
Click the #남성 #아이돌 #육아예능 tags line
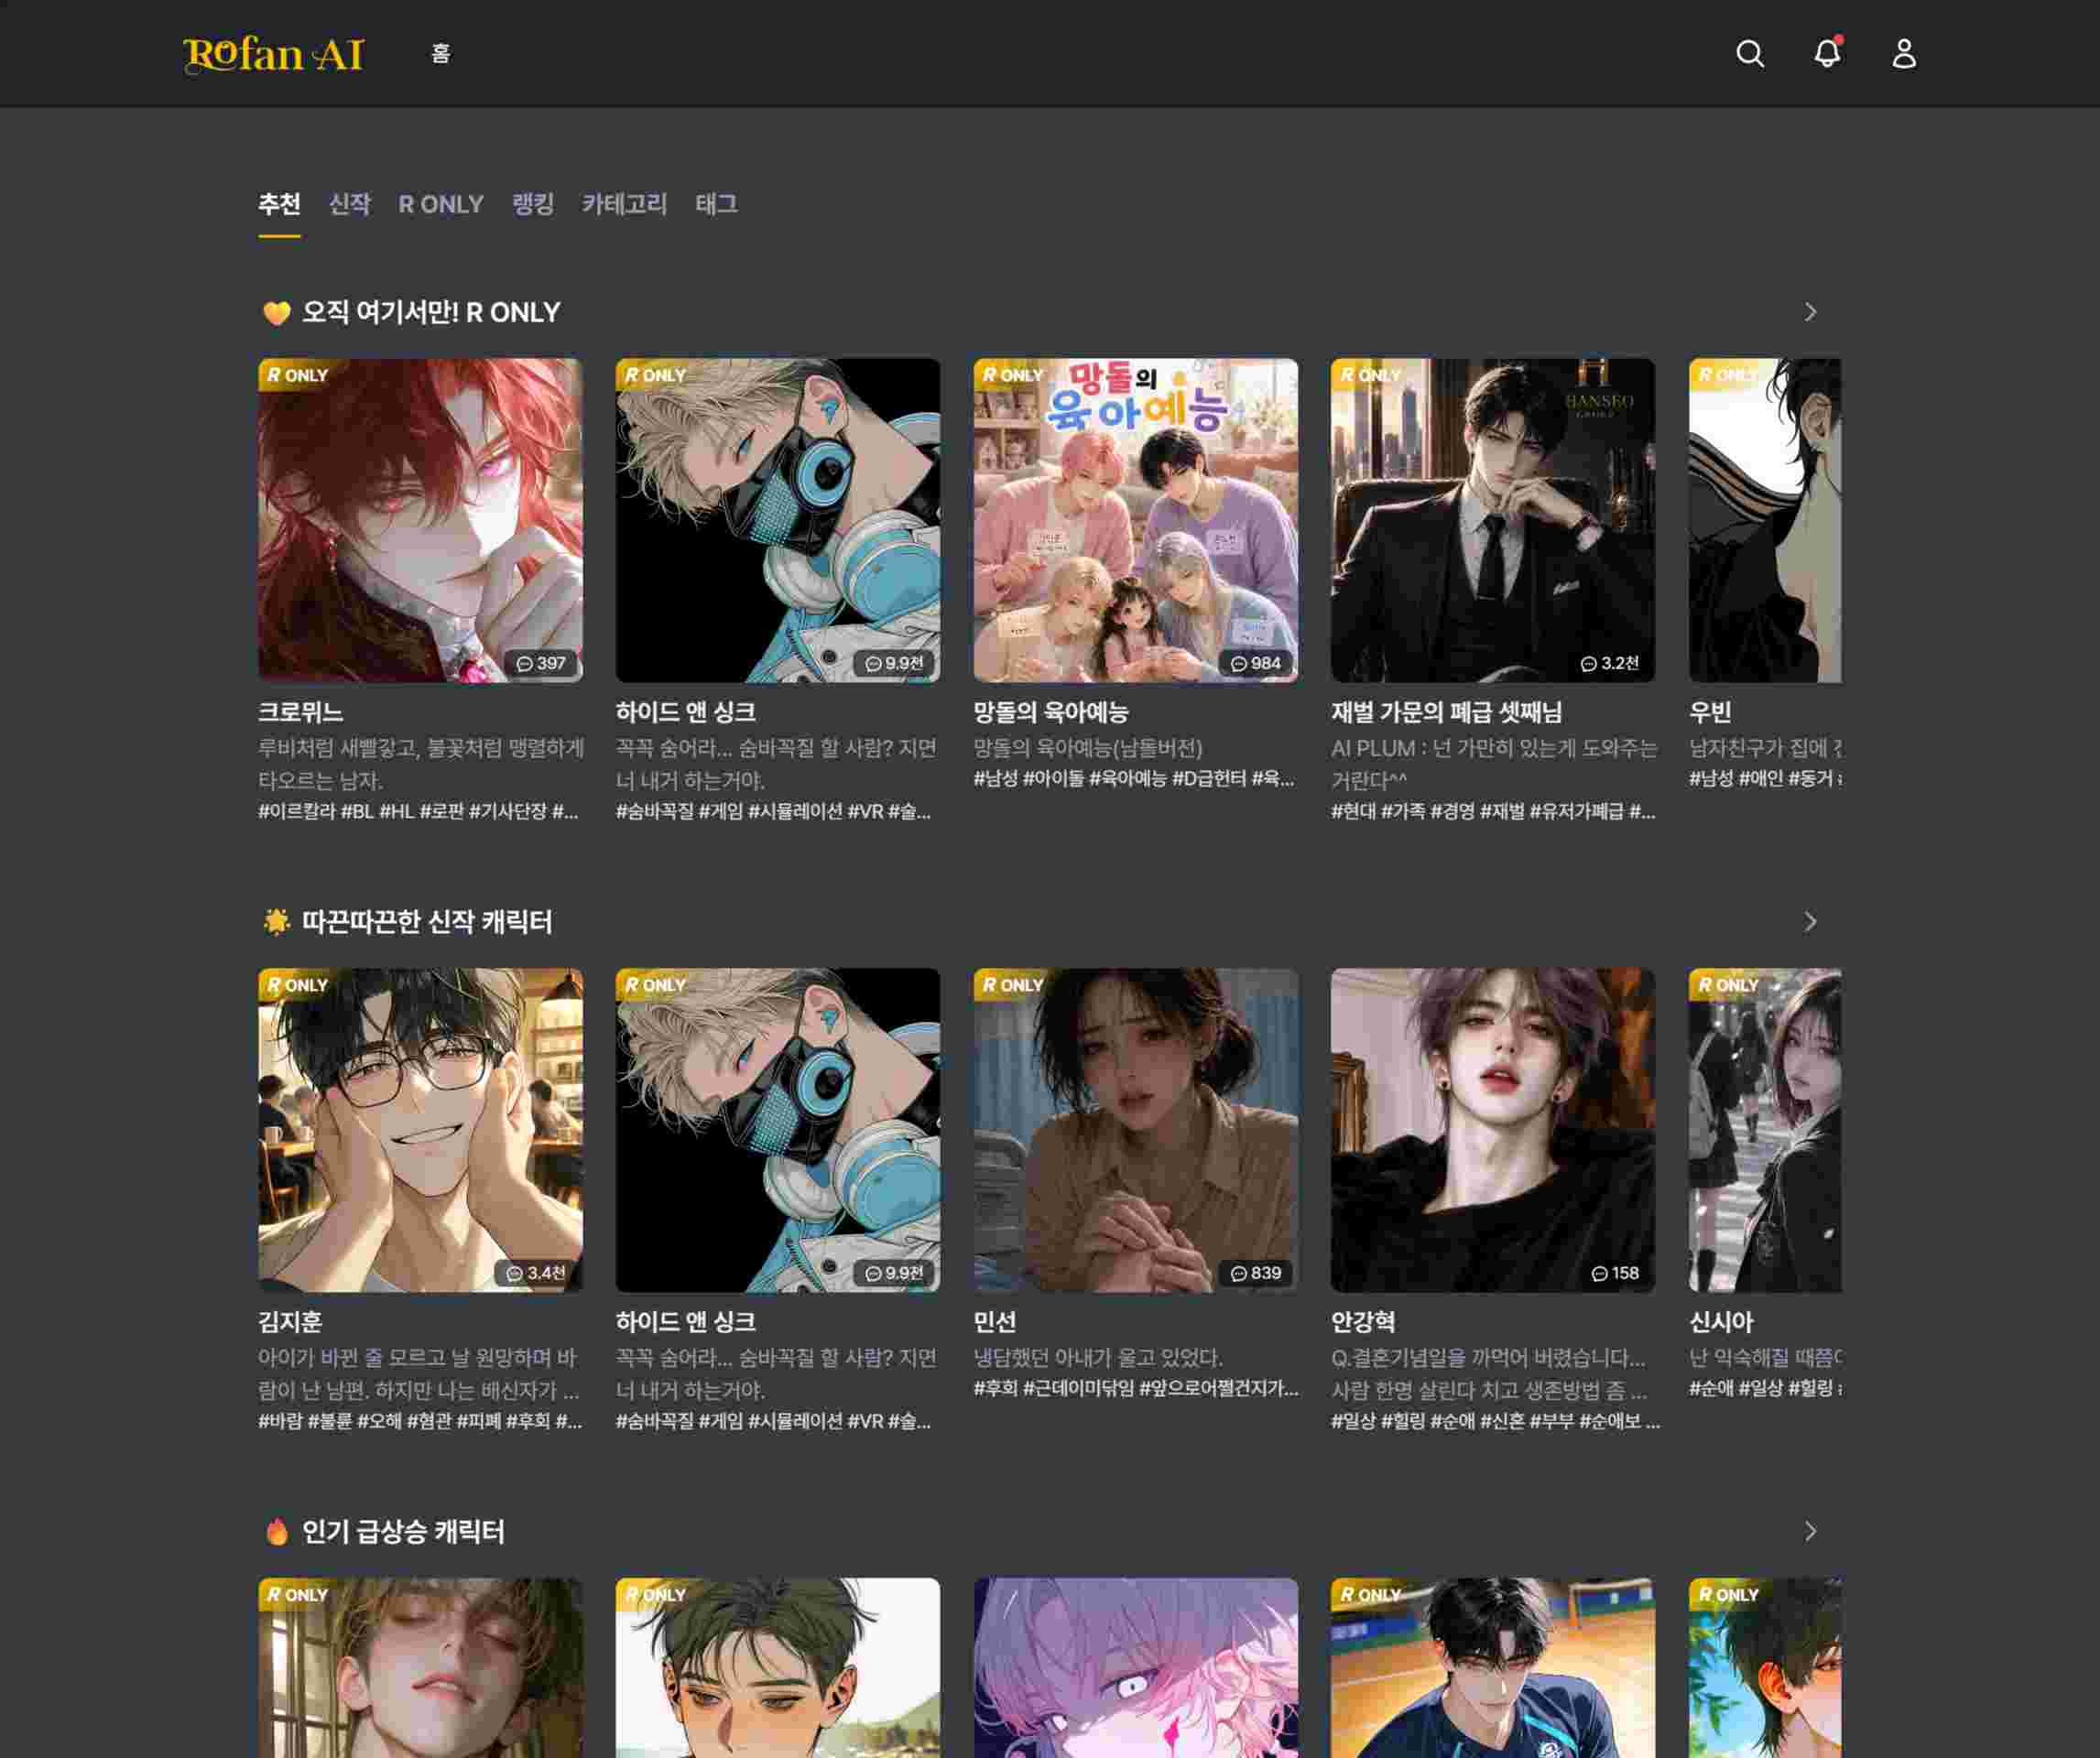click(x=1134, y=778)
